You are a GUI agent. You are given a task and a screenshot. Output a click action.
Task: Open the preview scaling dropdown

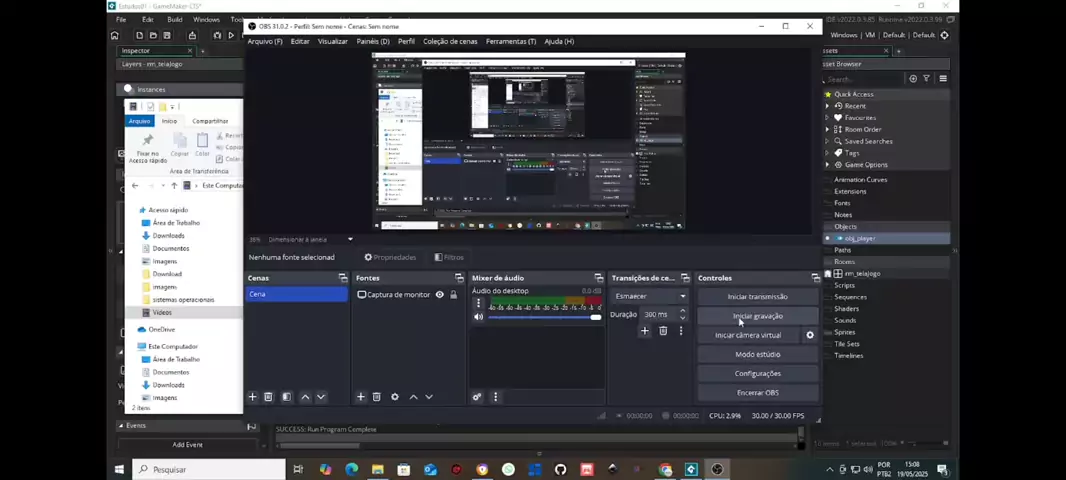[x=350, y=240]
